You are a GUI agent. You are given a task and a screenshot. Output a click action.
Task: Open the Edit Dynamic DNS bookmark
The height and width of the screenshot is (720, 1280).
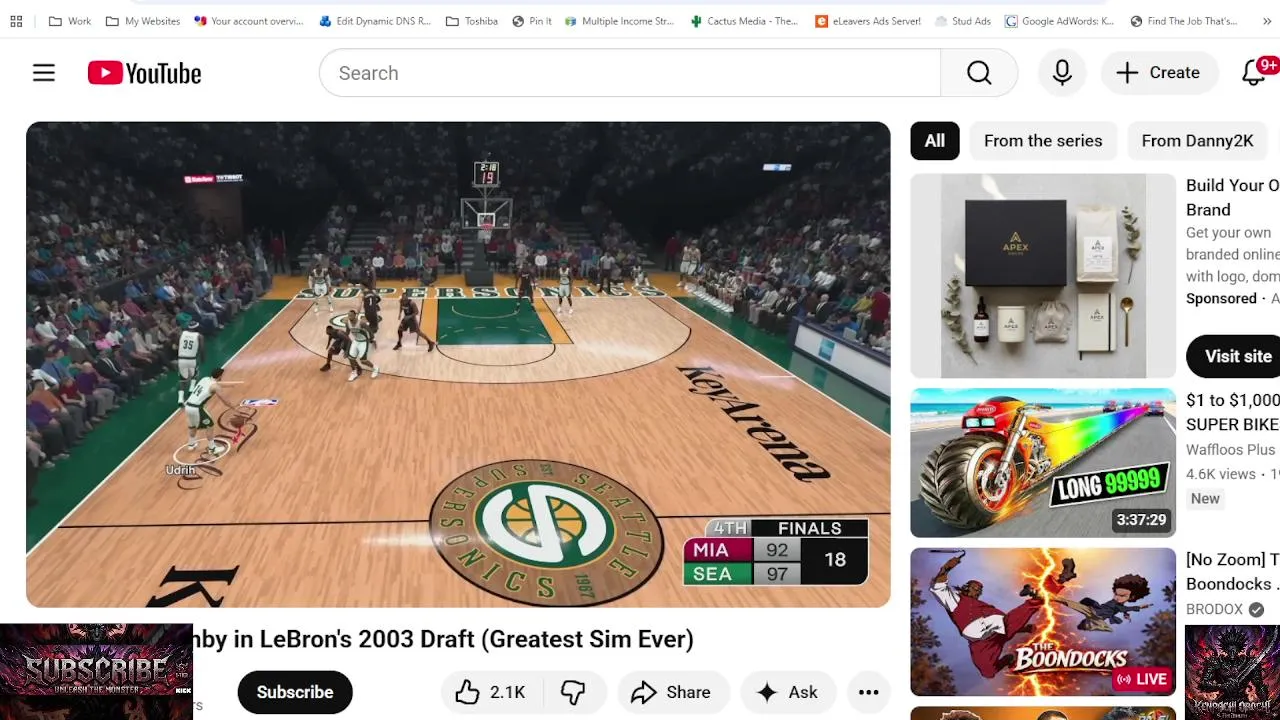click(x=375, y=21)
